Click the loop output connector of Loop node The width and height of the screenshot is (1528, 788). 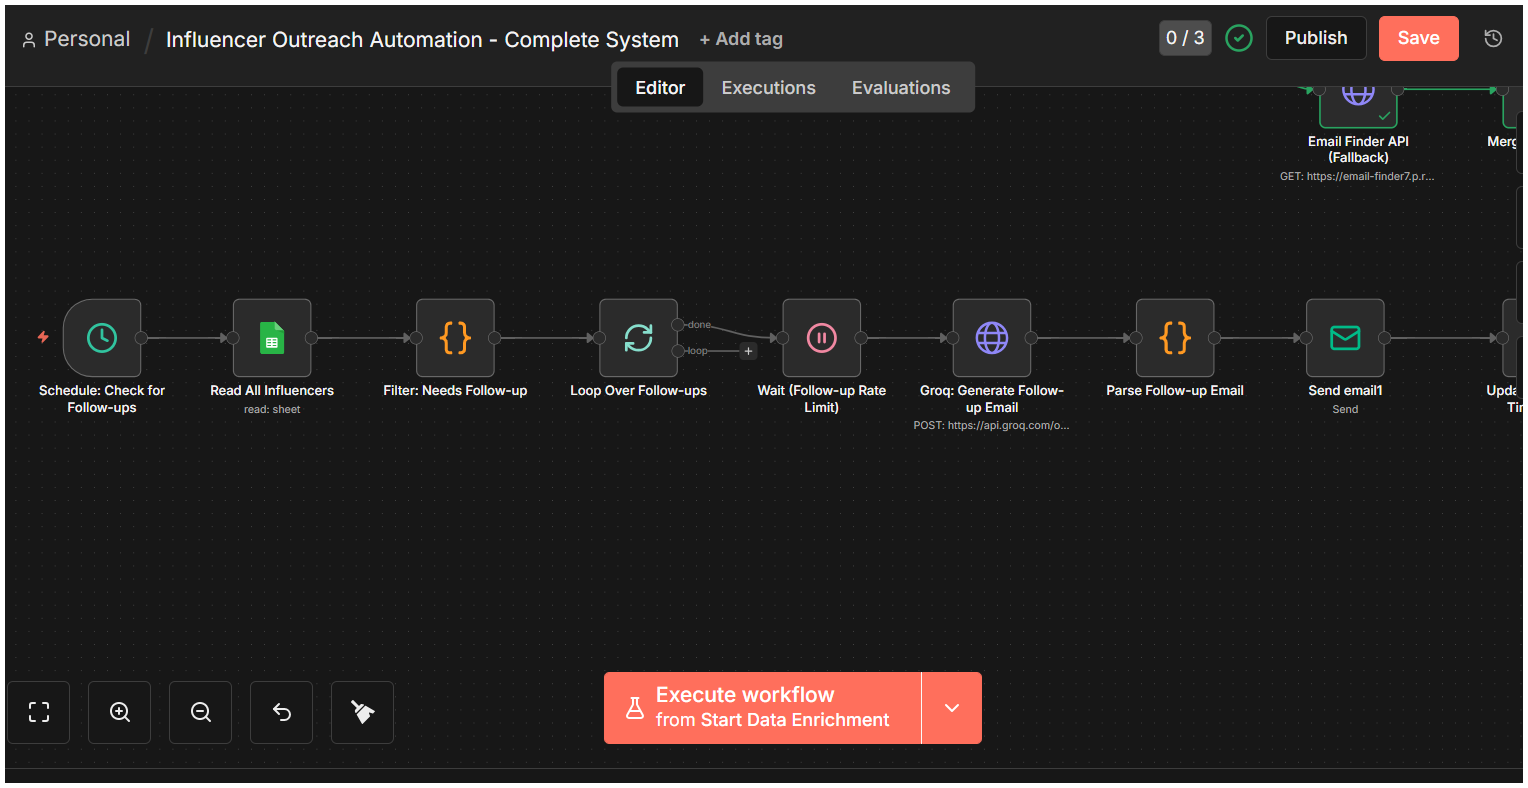tap(678, 351)
